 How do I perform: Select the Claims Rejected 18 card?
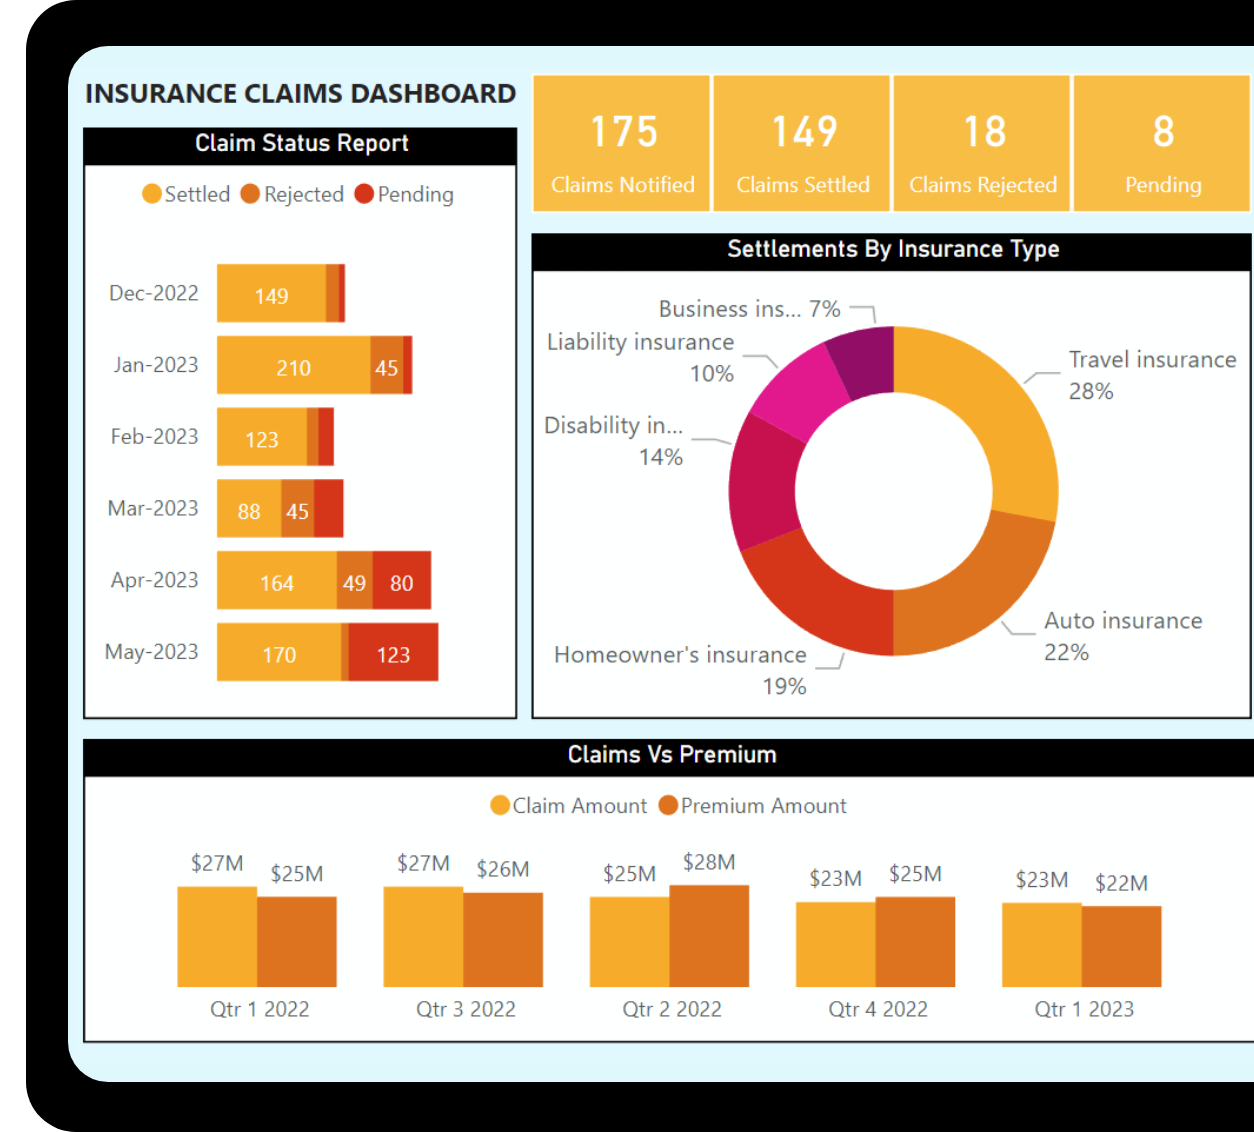982,143
